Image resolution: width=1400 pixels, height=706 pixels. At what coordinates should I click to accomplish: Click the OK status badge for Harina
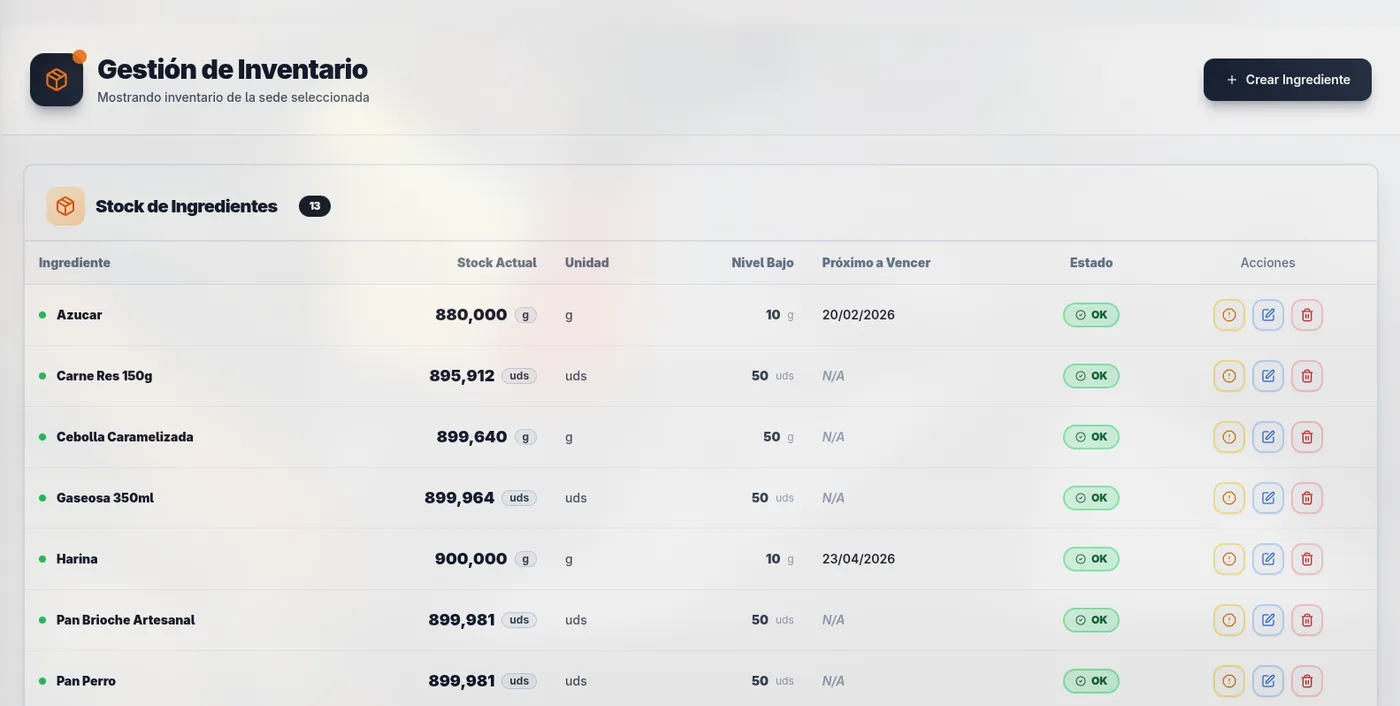tap(1091, 559)
